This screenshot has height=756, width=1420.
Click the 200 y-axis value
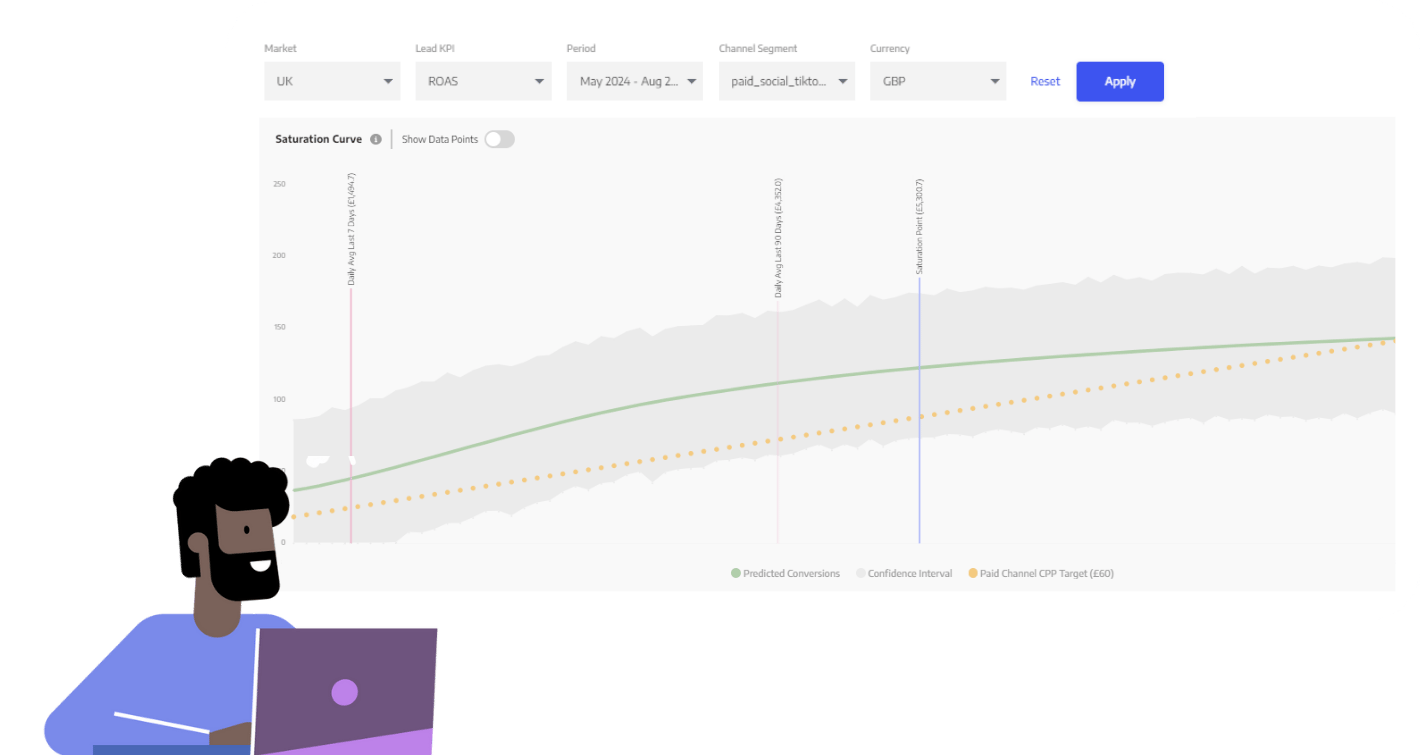coord(279,255)
